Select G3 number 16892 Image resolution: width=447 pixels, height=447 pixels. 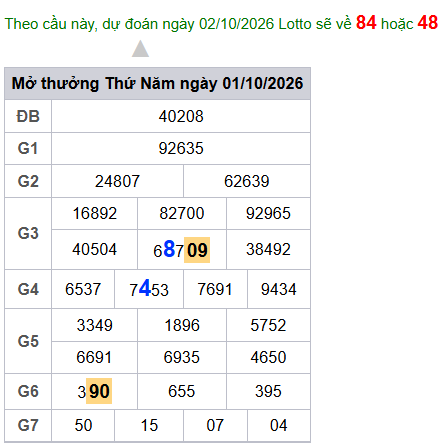pos(95,213)
